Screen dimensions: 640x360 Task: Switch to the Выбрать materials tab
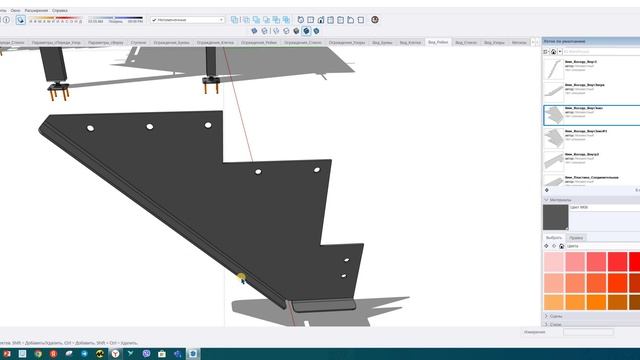[554, 238]
